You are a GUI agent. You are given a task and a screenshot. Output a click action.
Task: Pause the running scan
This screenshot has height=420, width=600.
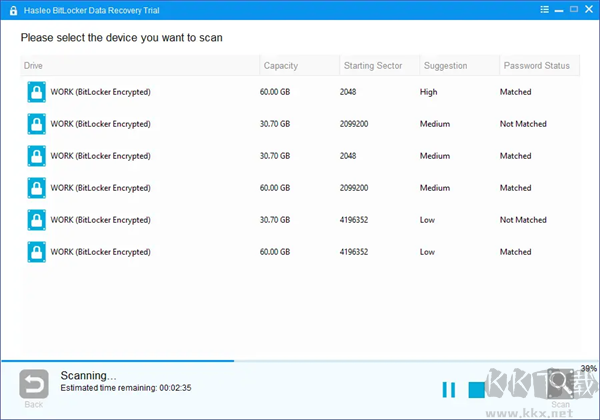coord(449,390)
